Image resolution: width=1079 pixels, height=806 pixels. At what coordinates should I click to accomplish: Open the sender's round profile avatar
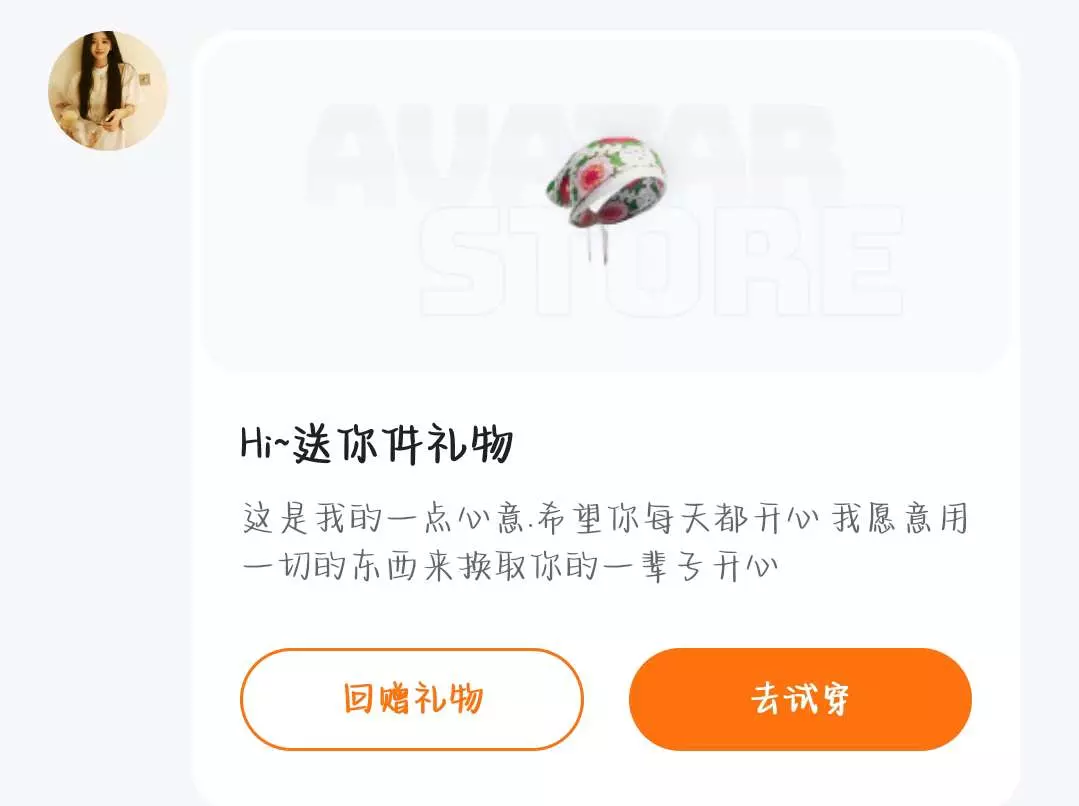[x=107, y=90]
